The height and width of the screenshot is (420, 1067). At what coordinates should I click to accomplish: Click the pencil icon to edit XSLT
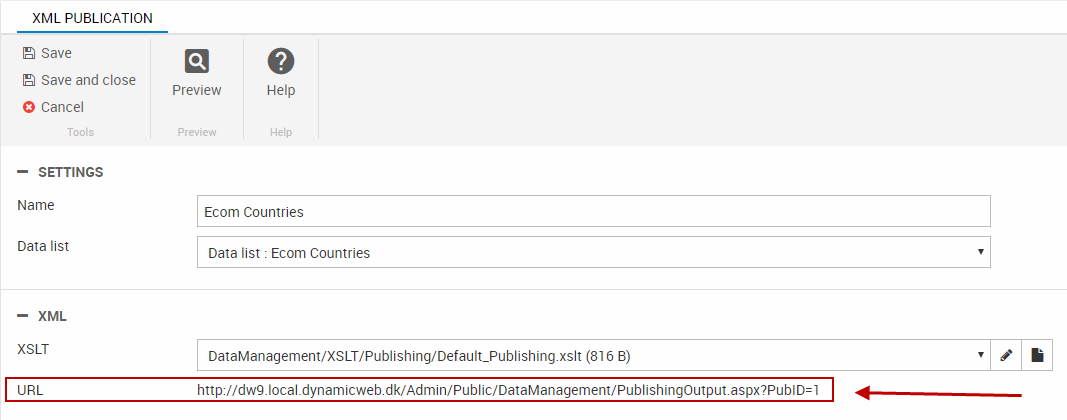coord(1006,355)
